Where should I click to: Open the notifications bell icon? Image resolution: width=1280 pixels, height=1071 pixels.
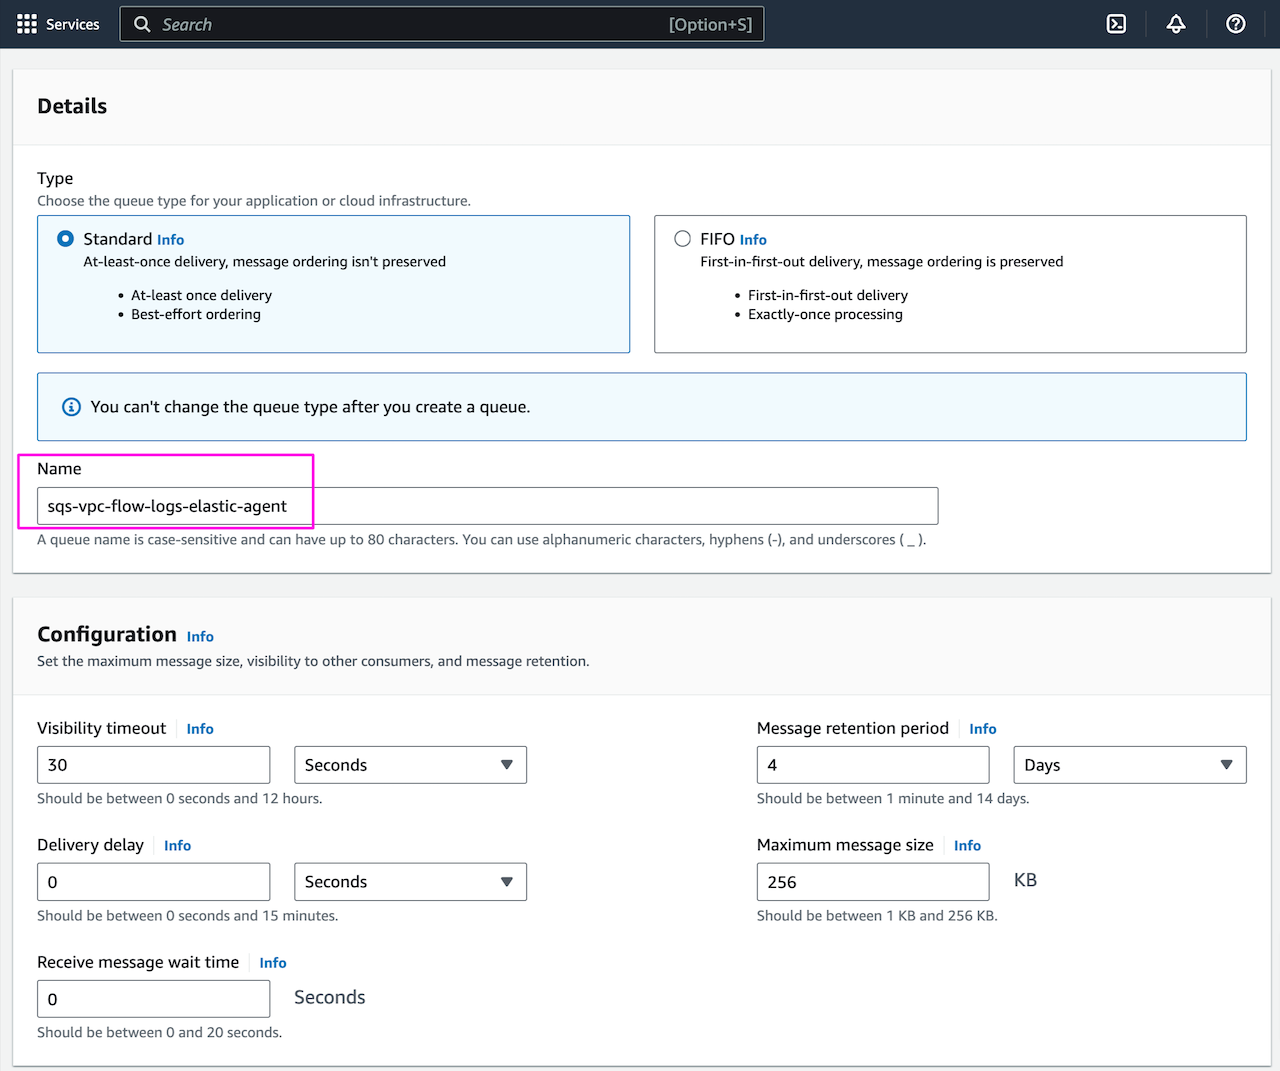(1176, 23)
